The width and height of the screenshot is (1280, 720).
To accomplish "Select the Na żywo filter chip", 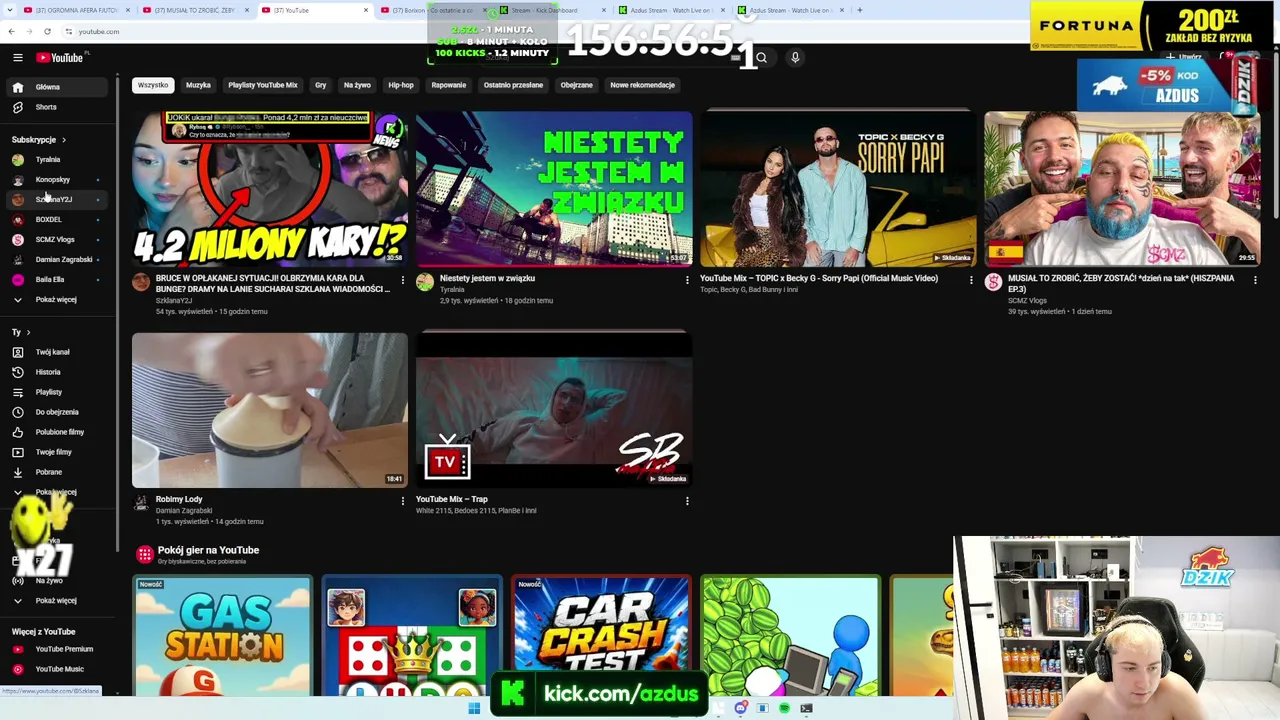I will 357,85.
